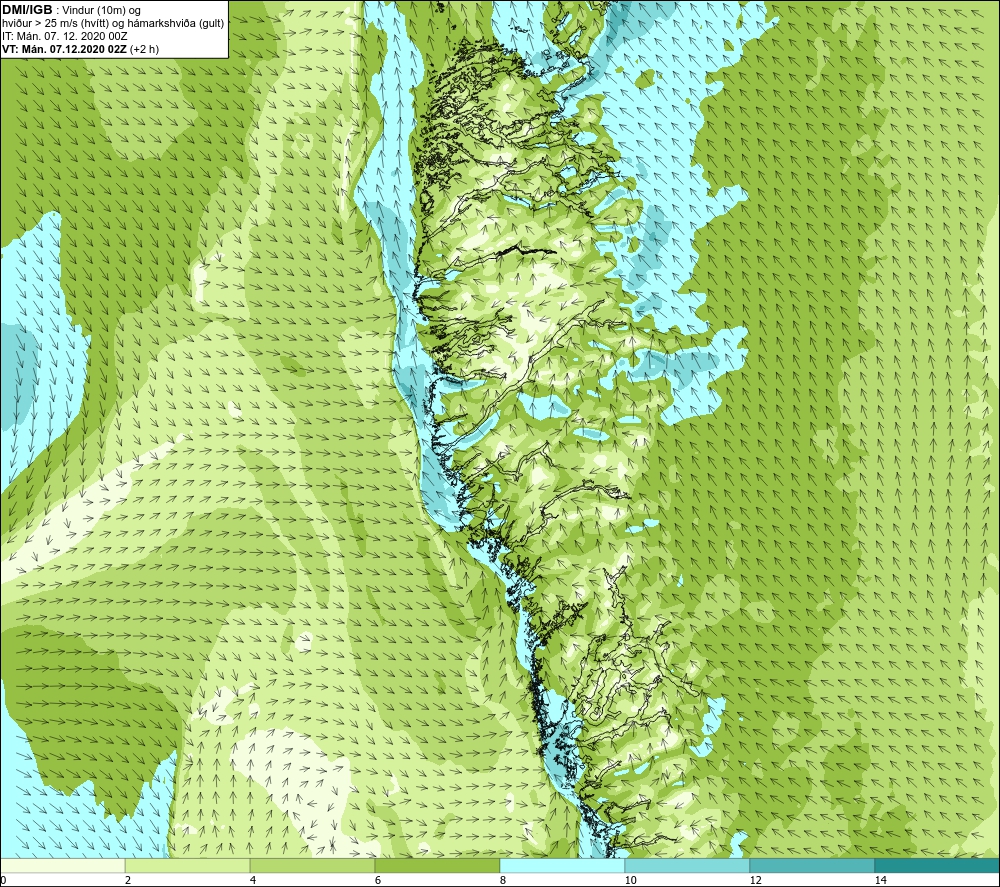Image resolution: width=1000 pixels, height=887 pixels.
Task: Click the legend scale label '14'
Action: point(880,880)
